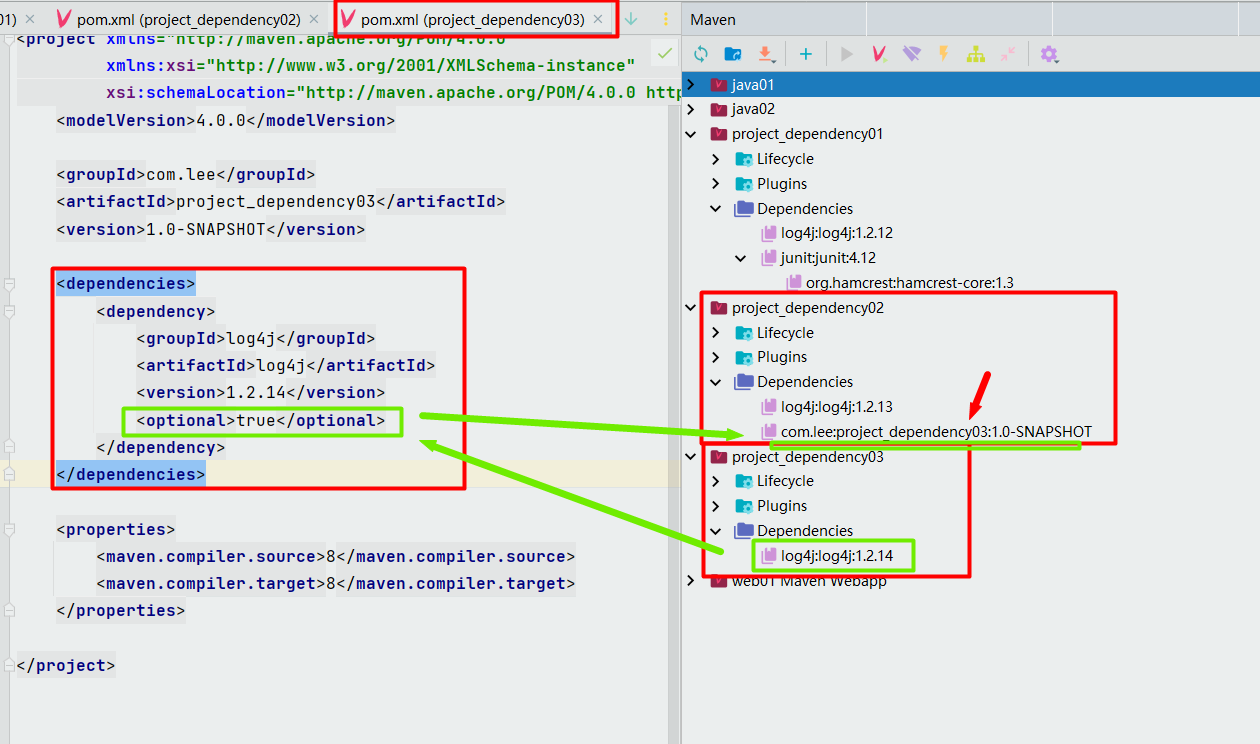Screen dimensions: 1260x744
Task: Collapse the project_dependency01 tree node
Action: 691,134
